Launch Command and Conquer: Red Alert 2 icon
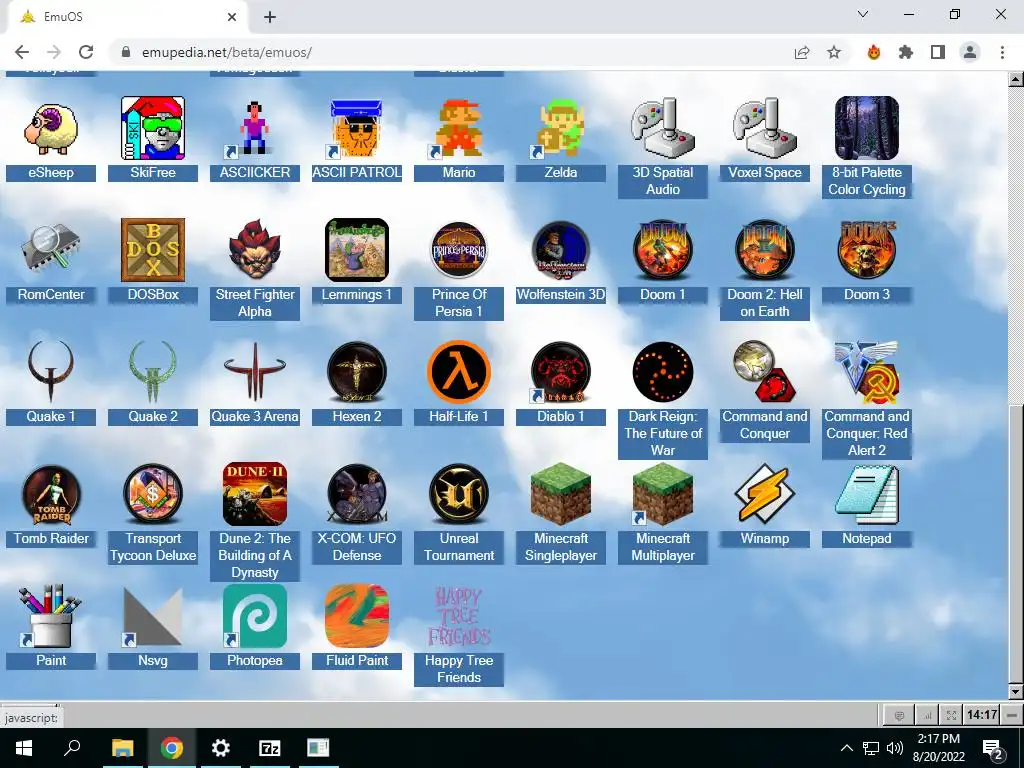 (867, 372)
